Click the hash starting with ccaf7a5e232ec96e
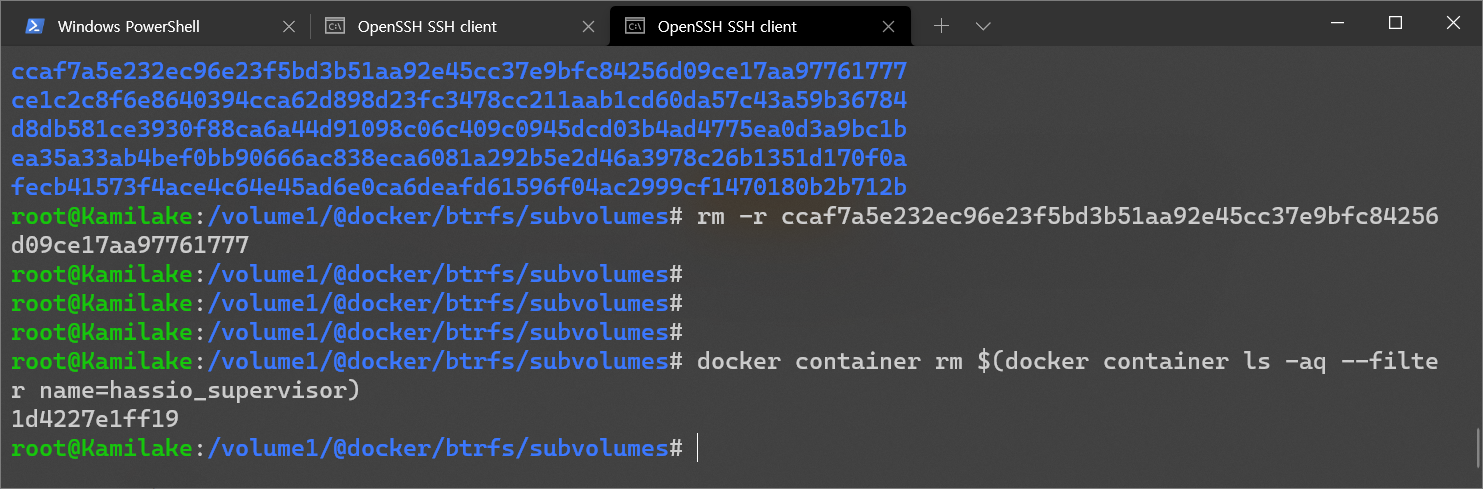The height and width of the screenshot is (489, 1483). [459, 71]
